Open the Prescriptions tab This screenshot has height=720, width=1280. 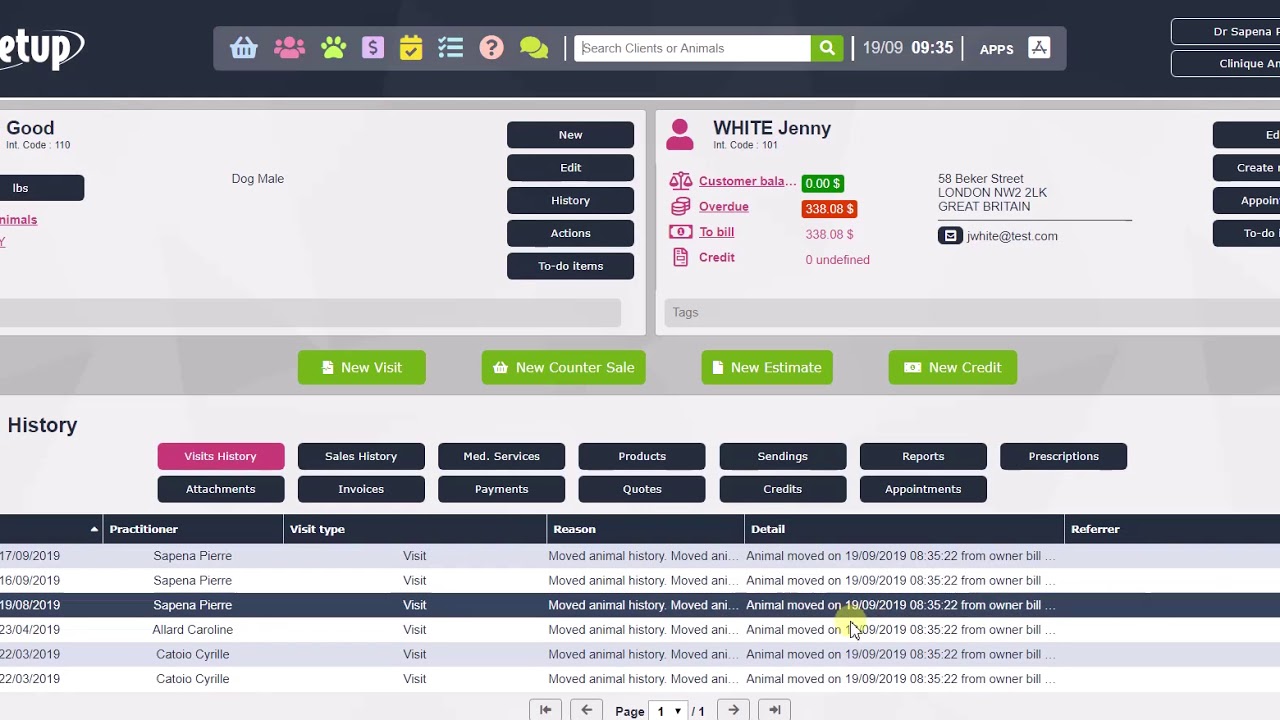click(x=1063, y=456)
